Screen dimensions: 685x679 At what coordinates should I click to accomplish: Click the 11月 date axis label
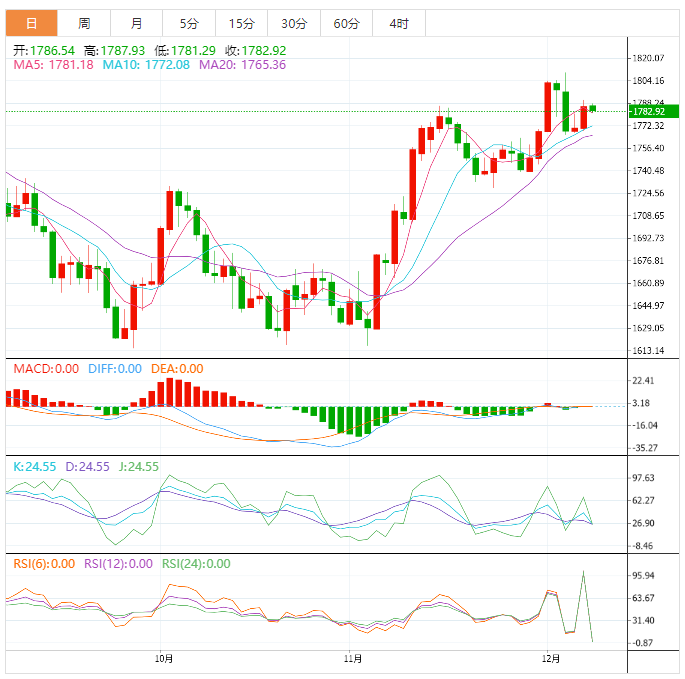[353, 658]
